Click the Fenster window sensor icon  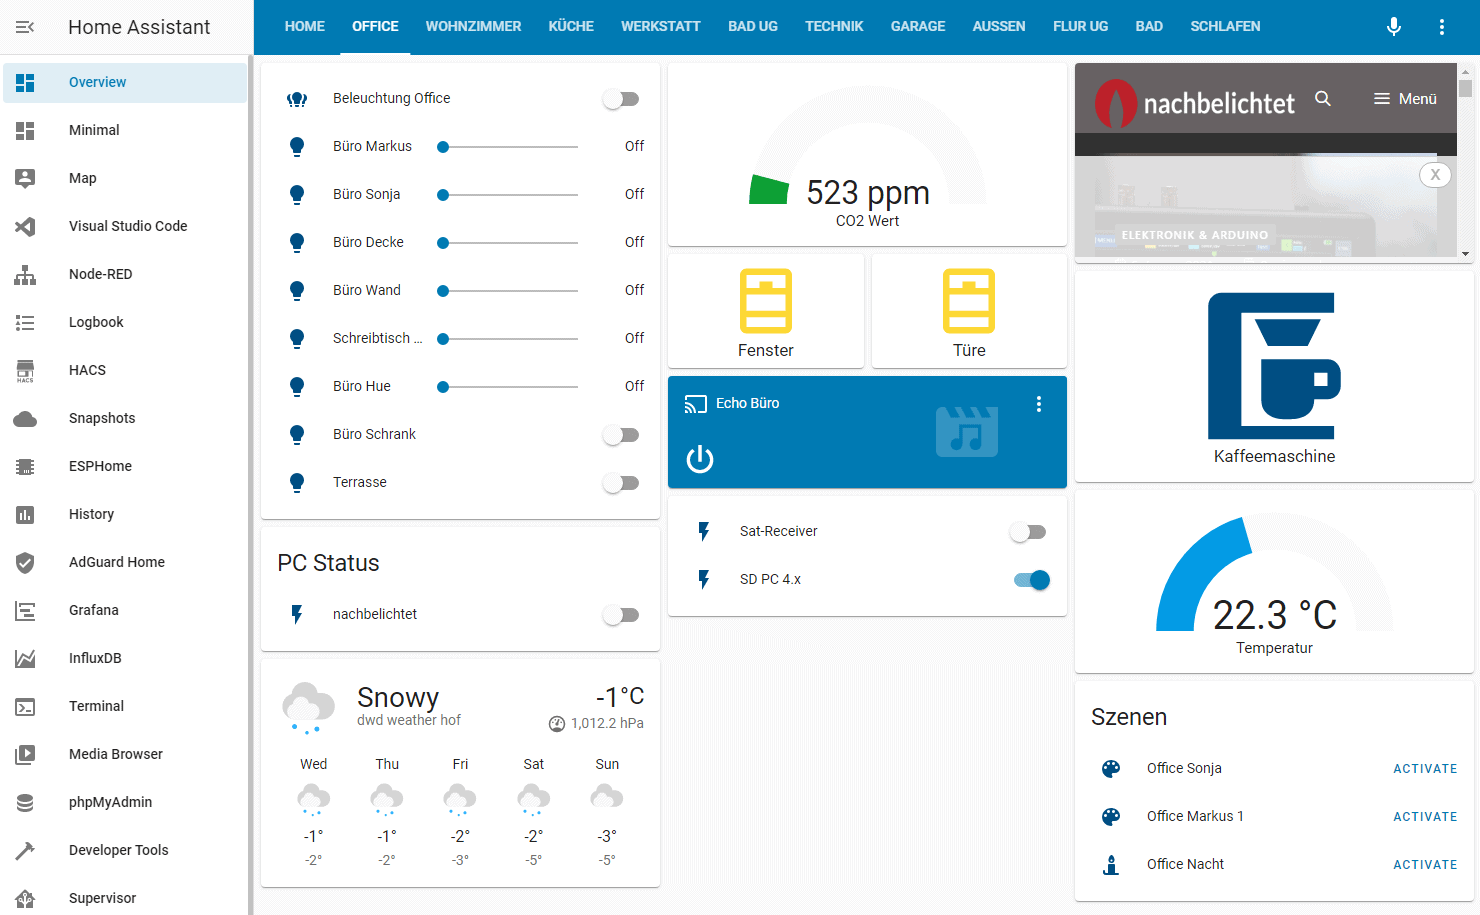[x=765, y=301]
